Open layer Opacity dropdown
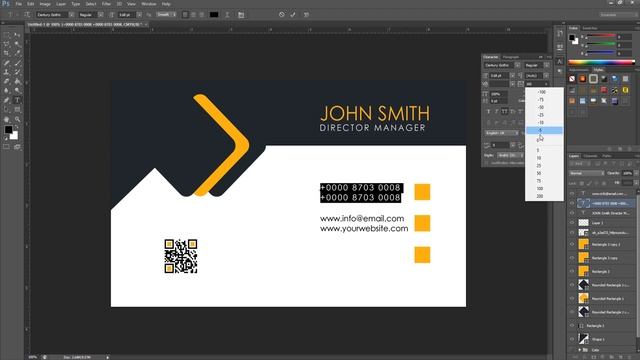The image size is (640, 360). click(636, 173)
